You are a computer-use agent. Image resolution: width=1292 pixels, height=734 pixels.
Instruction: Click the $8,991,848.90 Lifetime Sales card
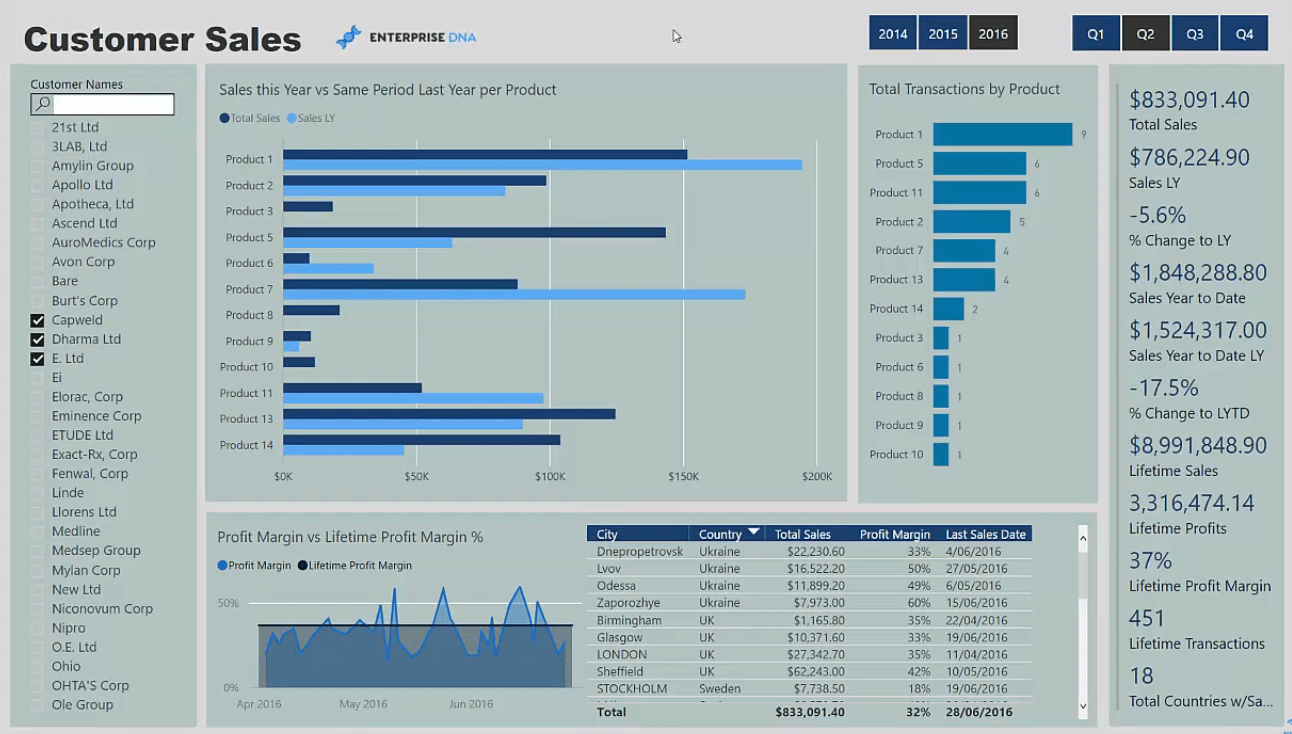tap(1198, 456)
